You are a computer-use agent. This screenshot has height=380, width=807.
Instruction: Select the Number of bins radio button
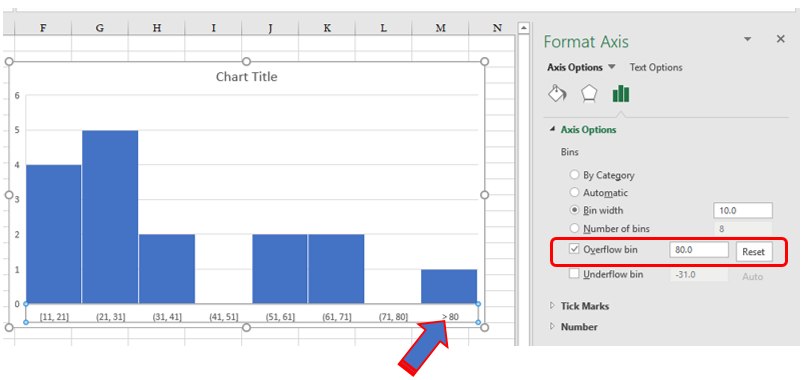(574, 228)
